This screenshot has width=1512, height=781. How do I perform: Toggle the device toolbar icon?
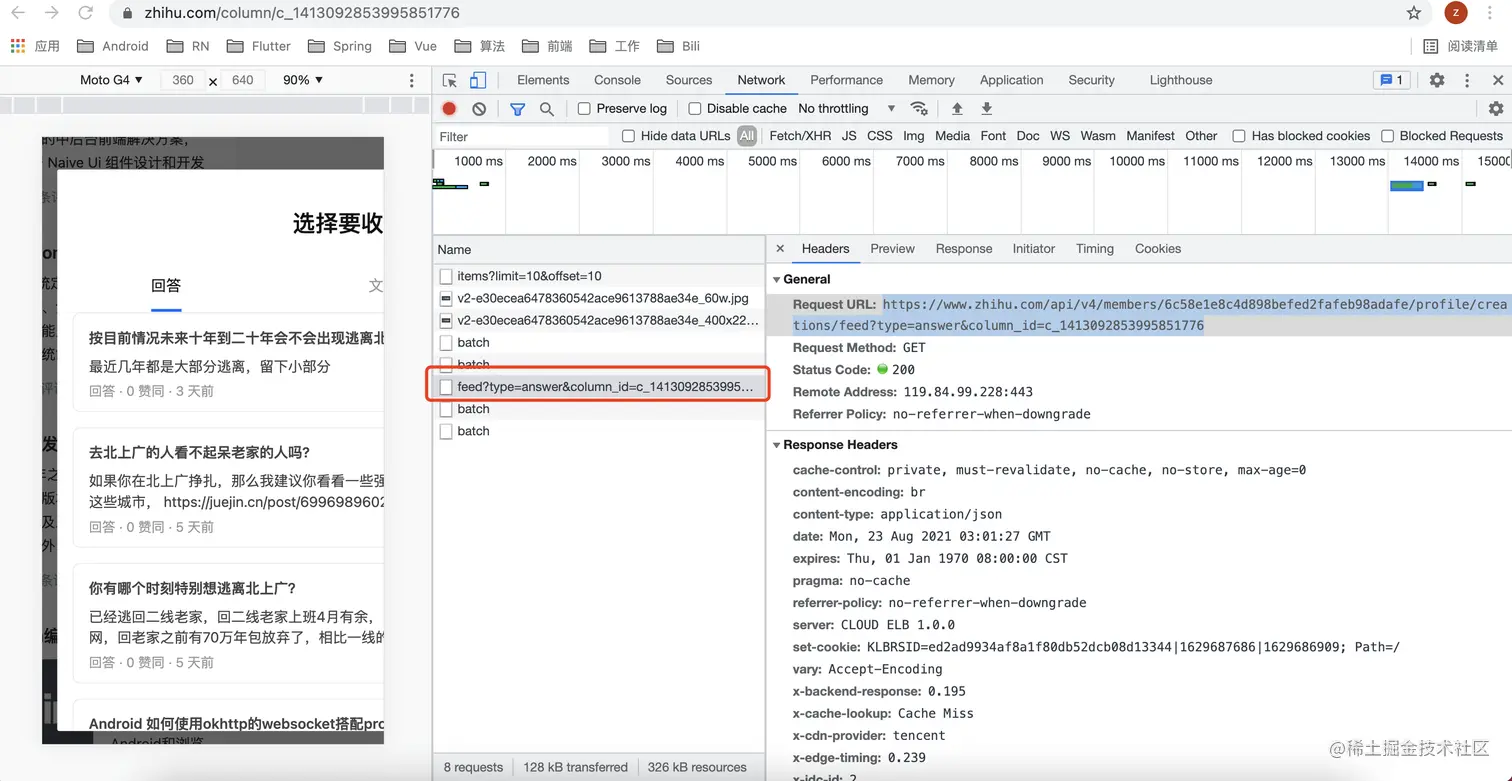pos(478,80)
